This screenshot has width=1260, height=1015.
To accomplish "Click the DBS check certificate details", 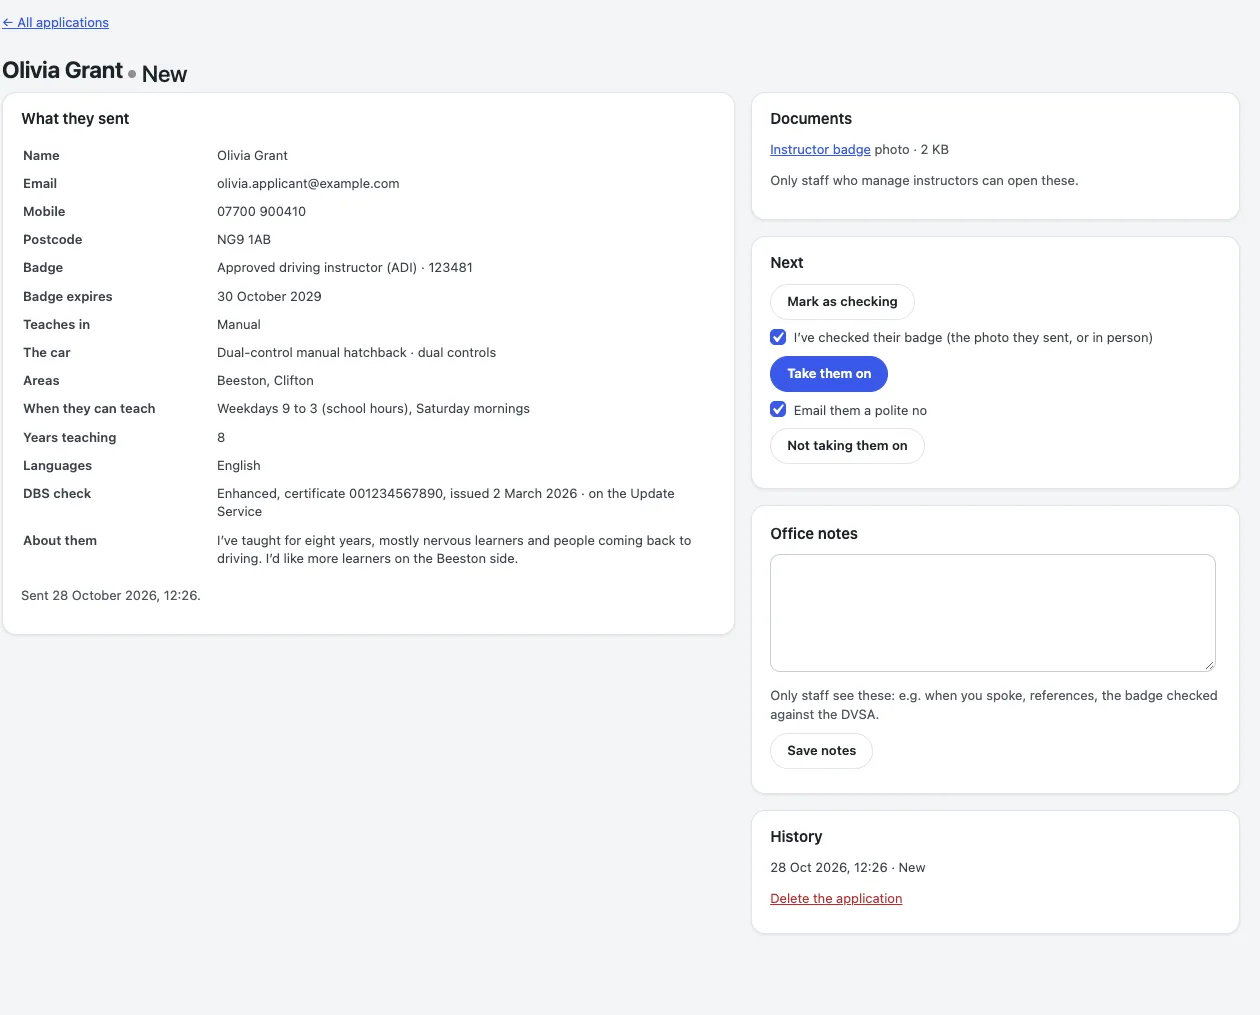I will click(446, 502).
